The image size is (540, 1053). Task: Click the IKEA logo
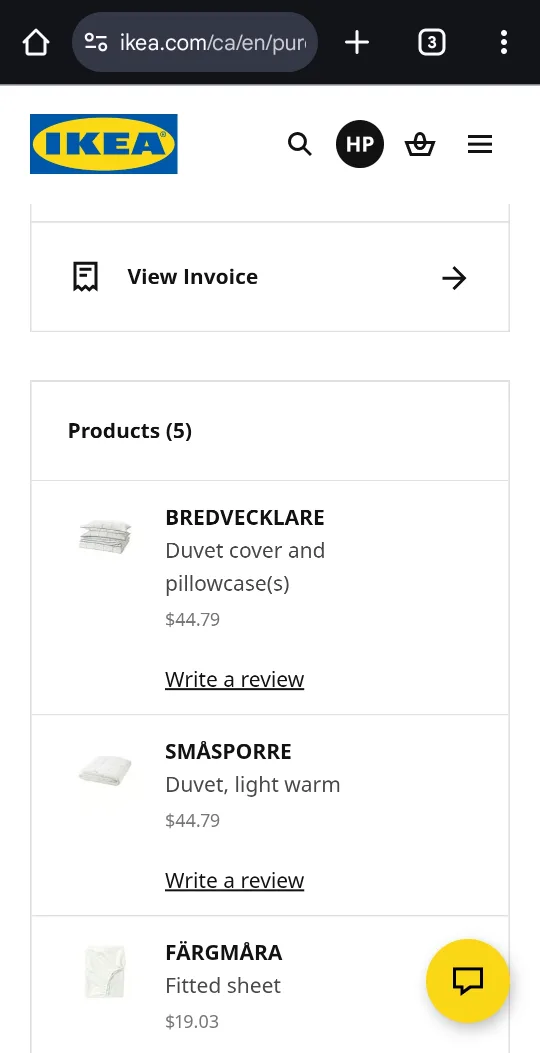tap(103, 144)
